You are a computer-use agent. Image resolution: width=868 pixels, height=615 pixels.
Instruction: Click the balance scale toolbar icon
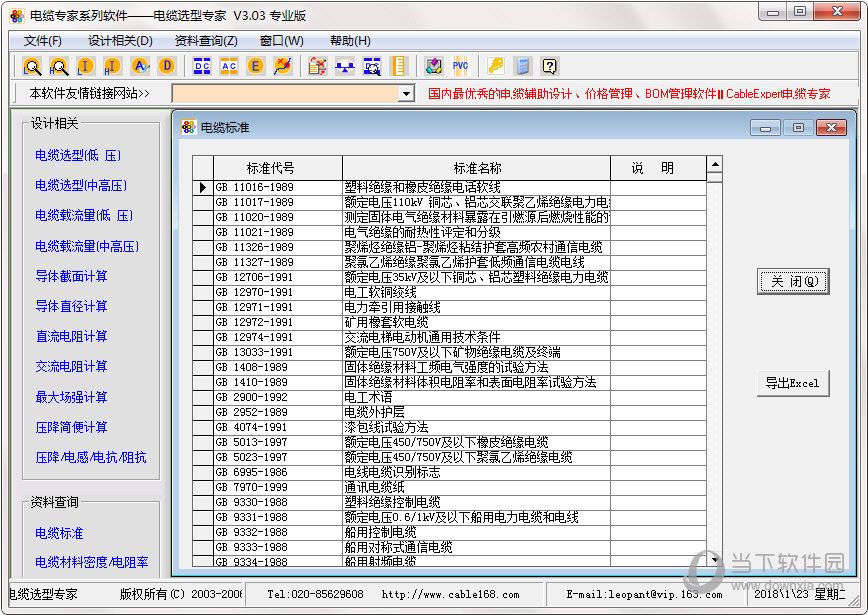click(345, 66)
